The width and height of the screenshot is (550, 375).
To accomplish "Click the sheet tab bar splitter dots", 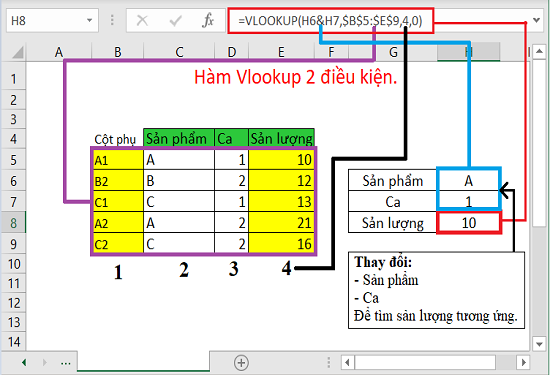I will pyautogui.click(x=329, y=362).
